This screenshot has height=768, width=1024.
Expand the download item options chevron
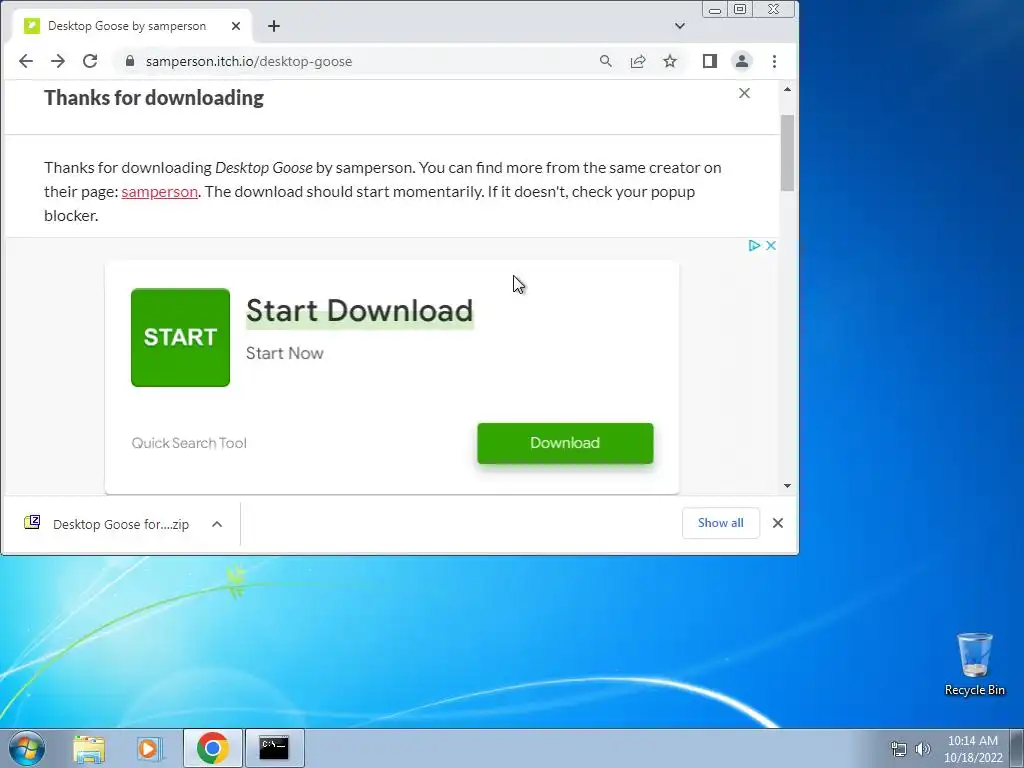pyautogui.click(x=217, y=524)
